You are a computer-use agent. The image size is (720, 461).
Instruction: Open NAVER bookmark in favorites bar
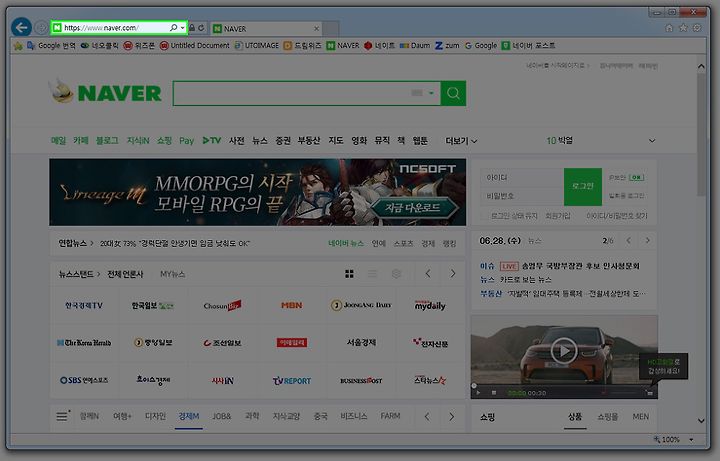coord(343,45)
